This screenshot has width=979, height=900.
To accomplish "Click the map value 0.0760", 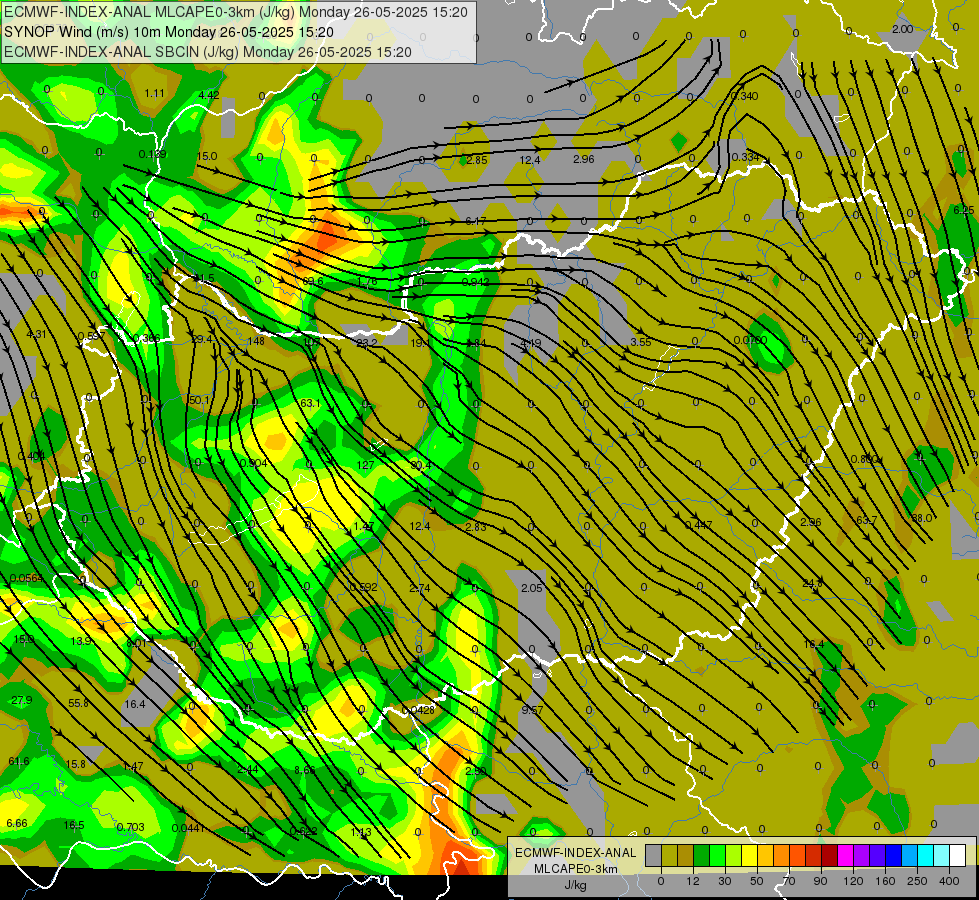I will click(750, 340).
